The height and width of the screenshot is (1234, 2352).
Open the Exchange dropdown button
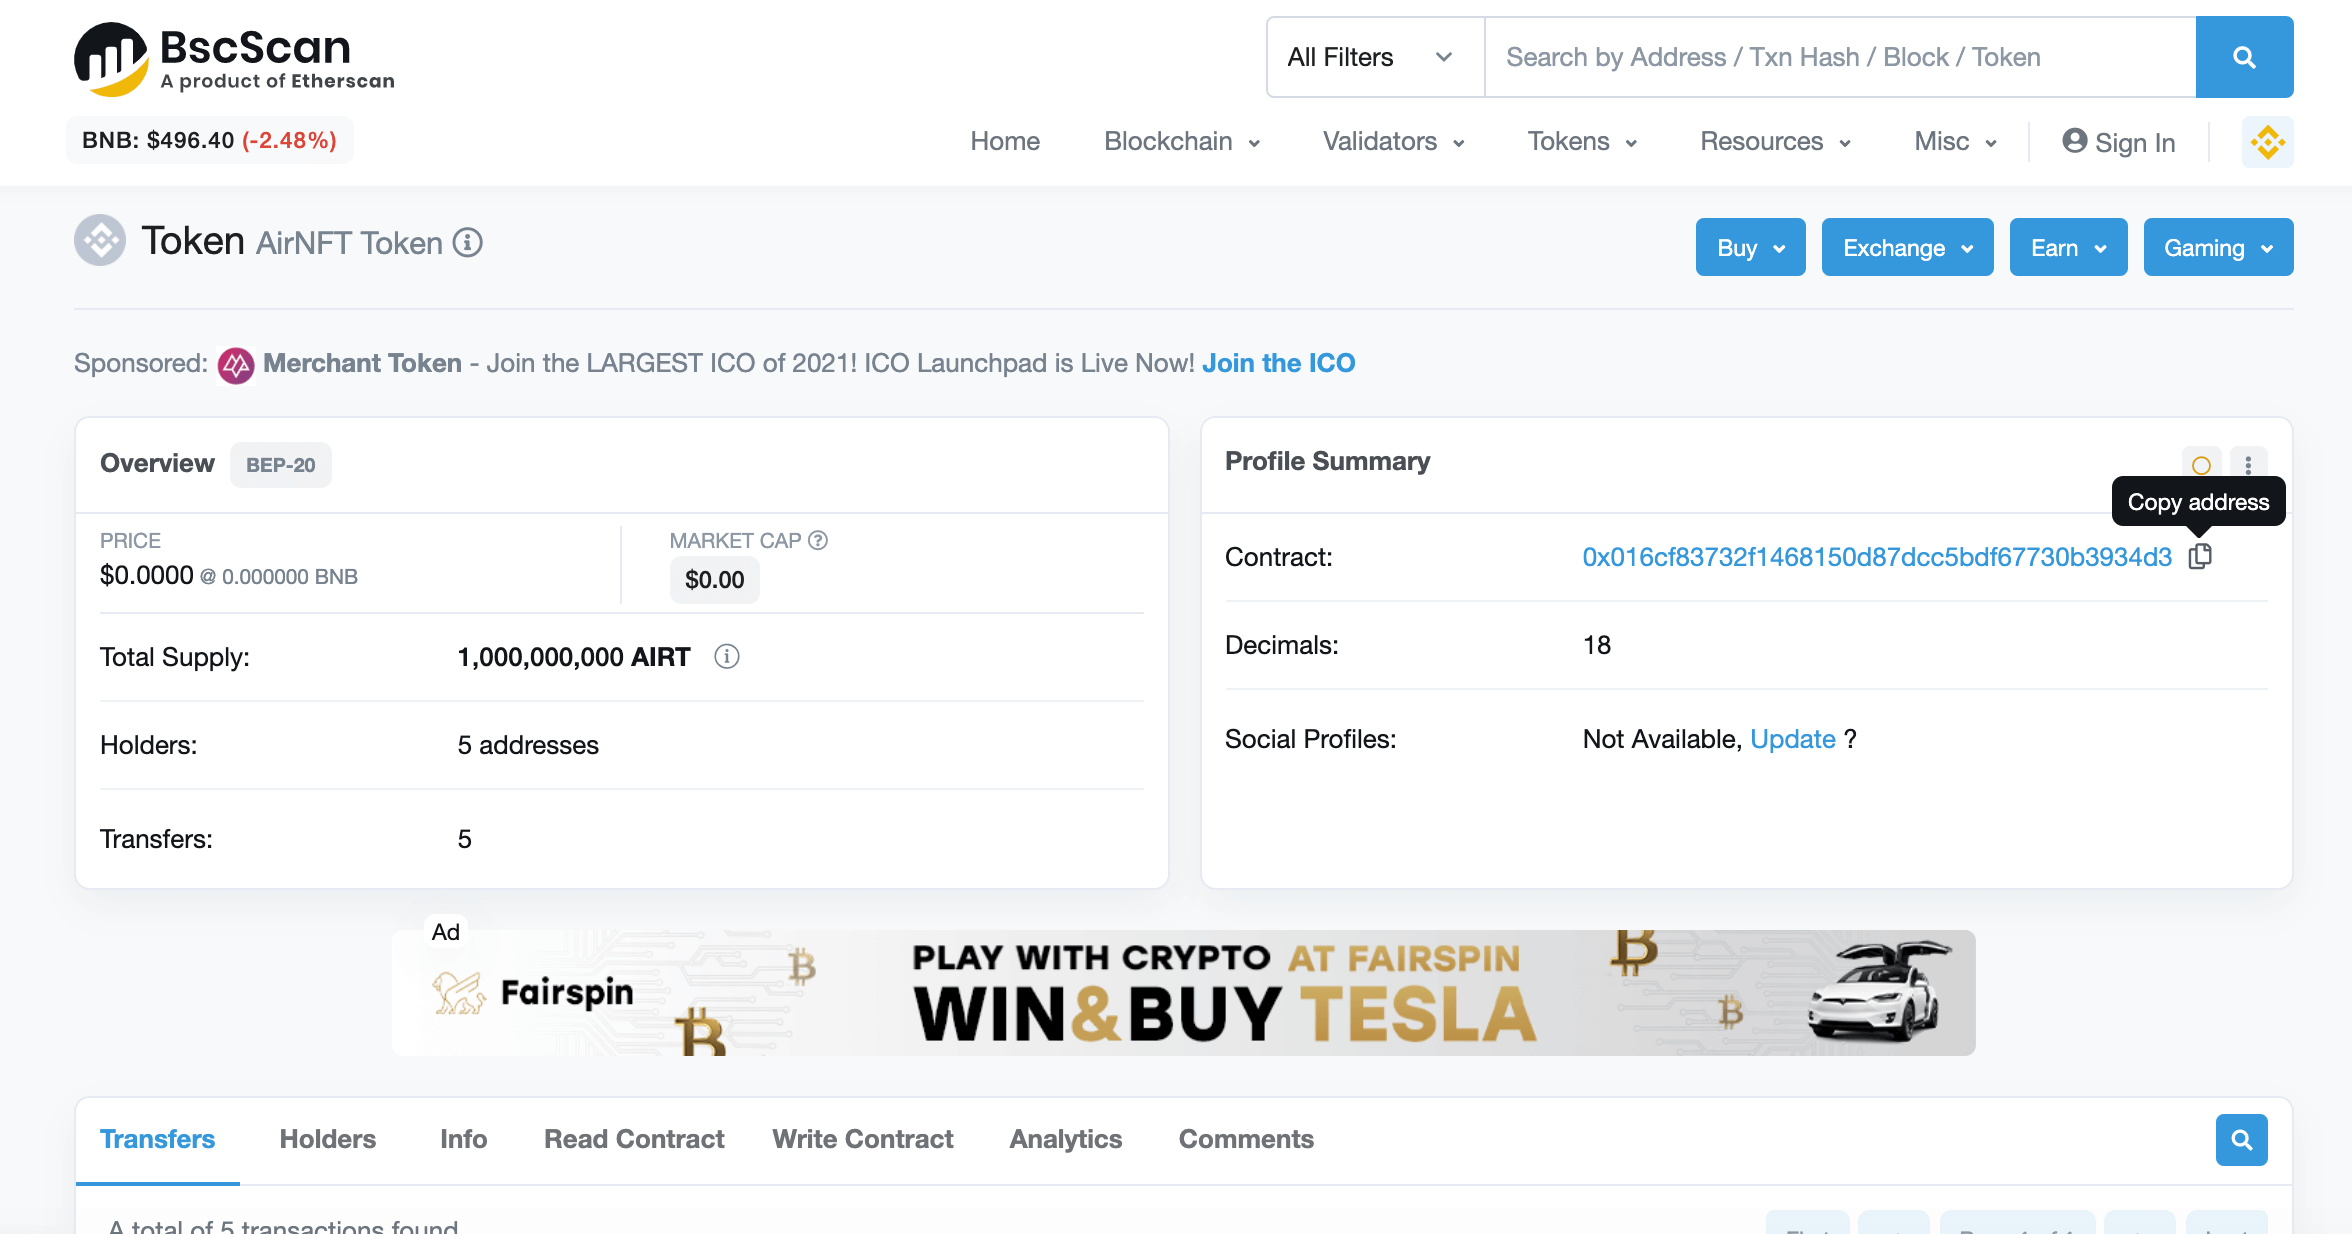[1907, 247]
